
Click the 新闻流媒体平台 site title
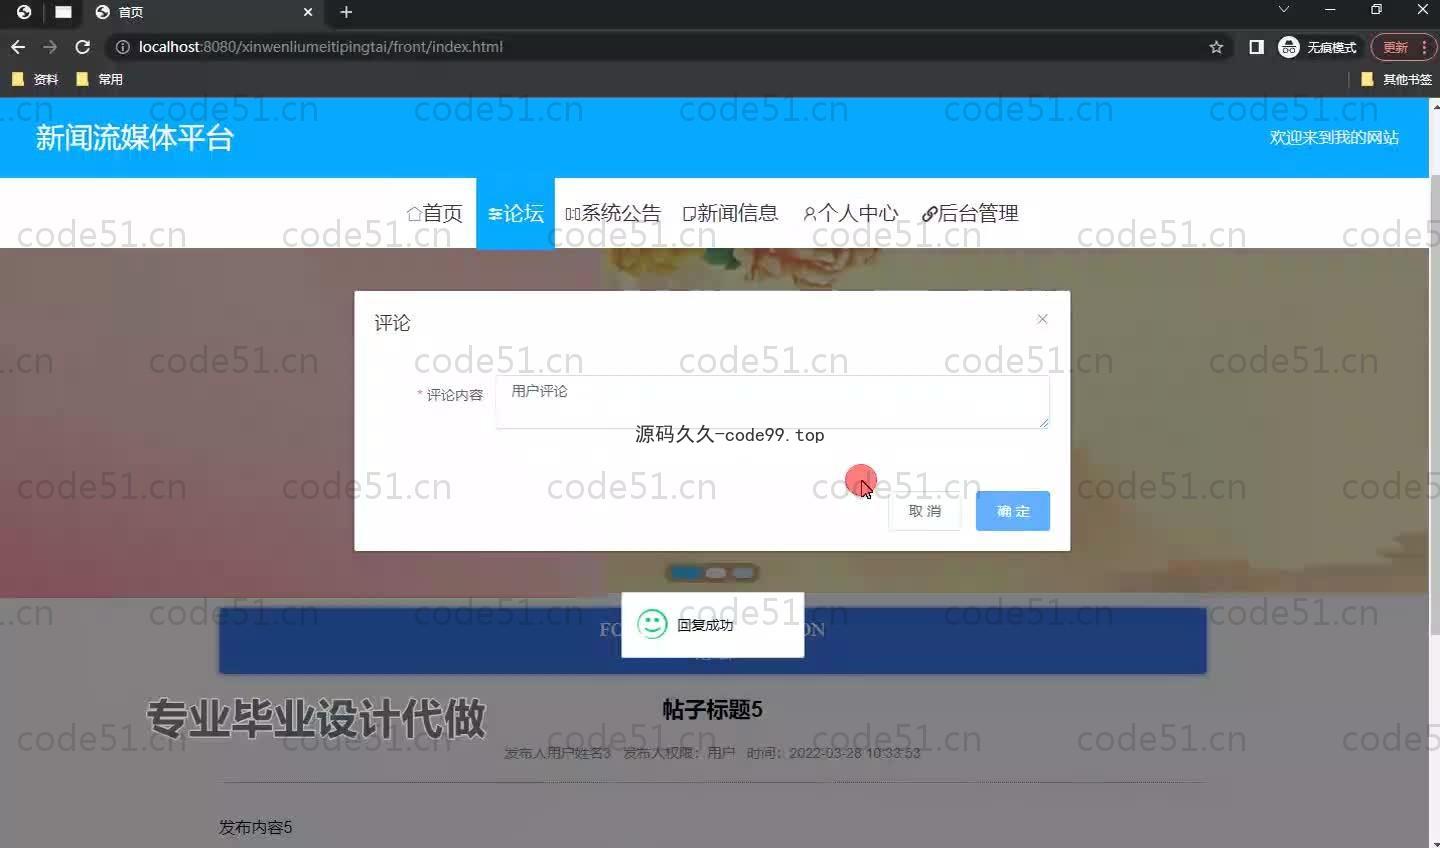(x=135, y=138)
